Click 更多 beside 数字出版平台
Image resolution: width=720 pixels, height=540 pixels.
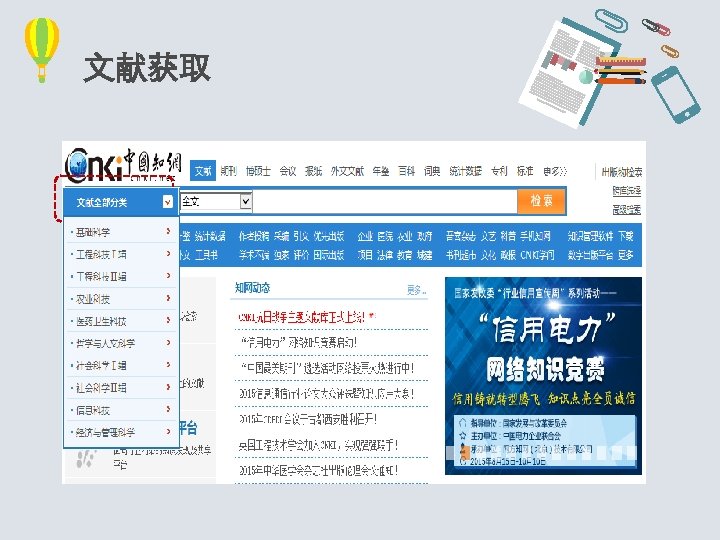(x=626, y=255)
